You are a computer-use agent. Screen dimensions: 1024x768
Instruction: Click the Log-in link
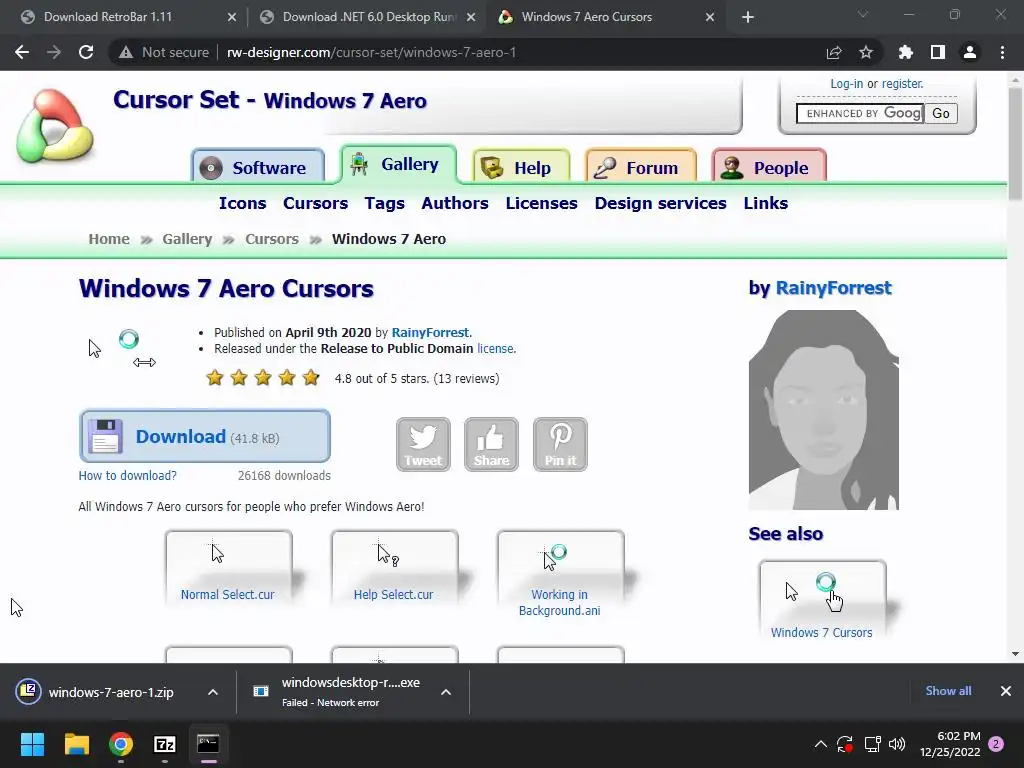pyautogui.click(x=846, y=84)
